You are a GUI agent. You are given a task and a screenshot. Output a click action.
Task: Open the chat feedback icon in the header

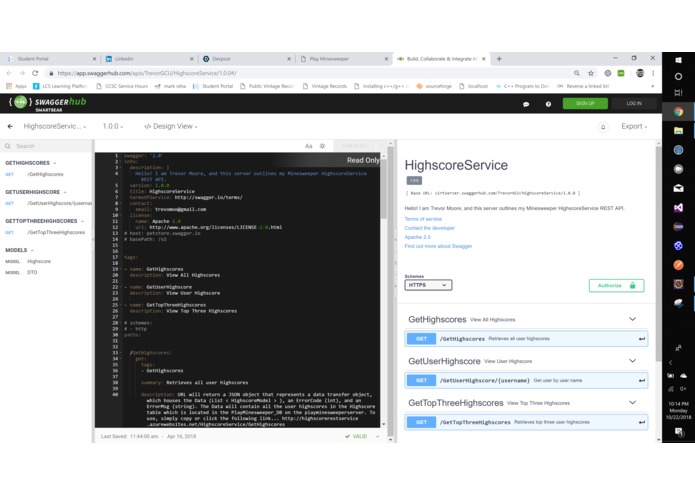(x=526, y=104)
